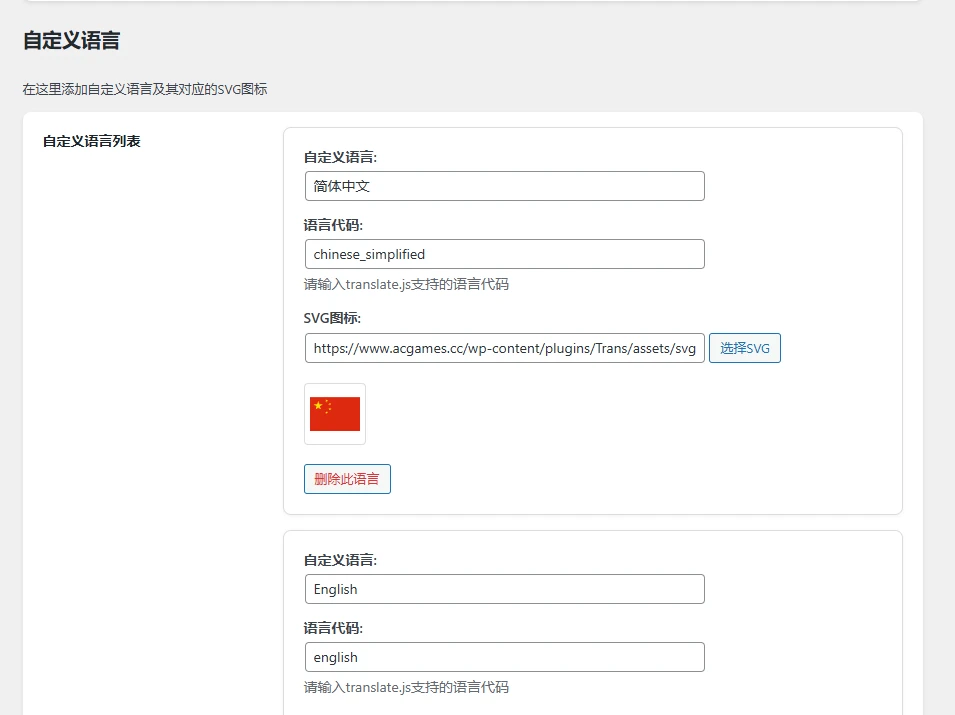Click the description text mentioning SVG图标 under heading

[x=145, y=89]
